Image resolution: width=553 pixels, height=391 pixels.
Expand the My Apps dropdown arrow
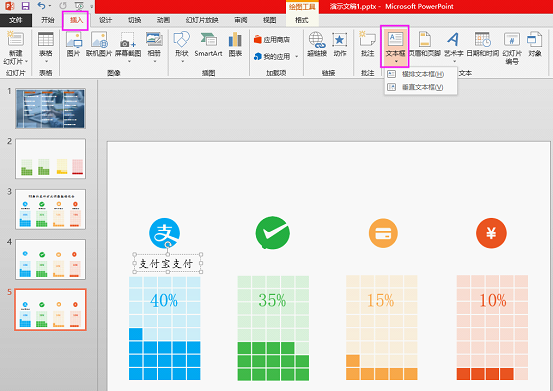[296, 56]
